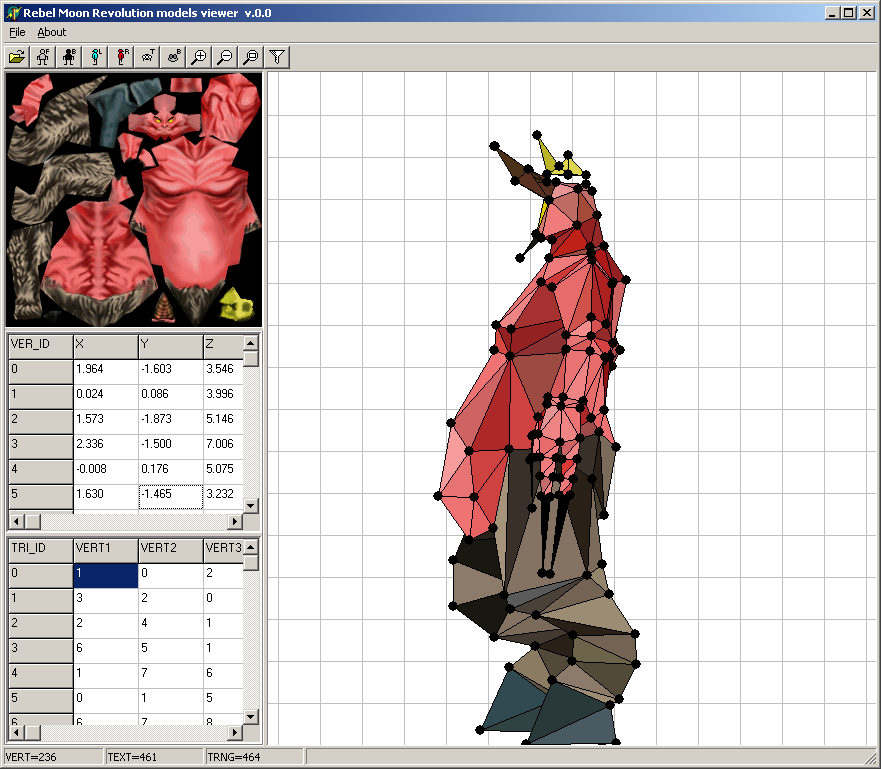Click the VERT1 column header
The image size is (881, 769).
click(105, 548)
